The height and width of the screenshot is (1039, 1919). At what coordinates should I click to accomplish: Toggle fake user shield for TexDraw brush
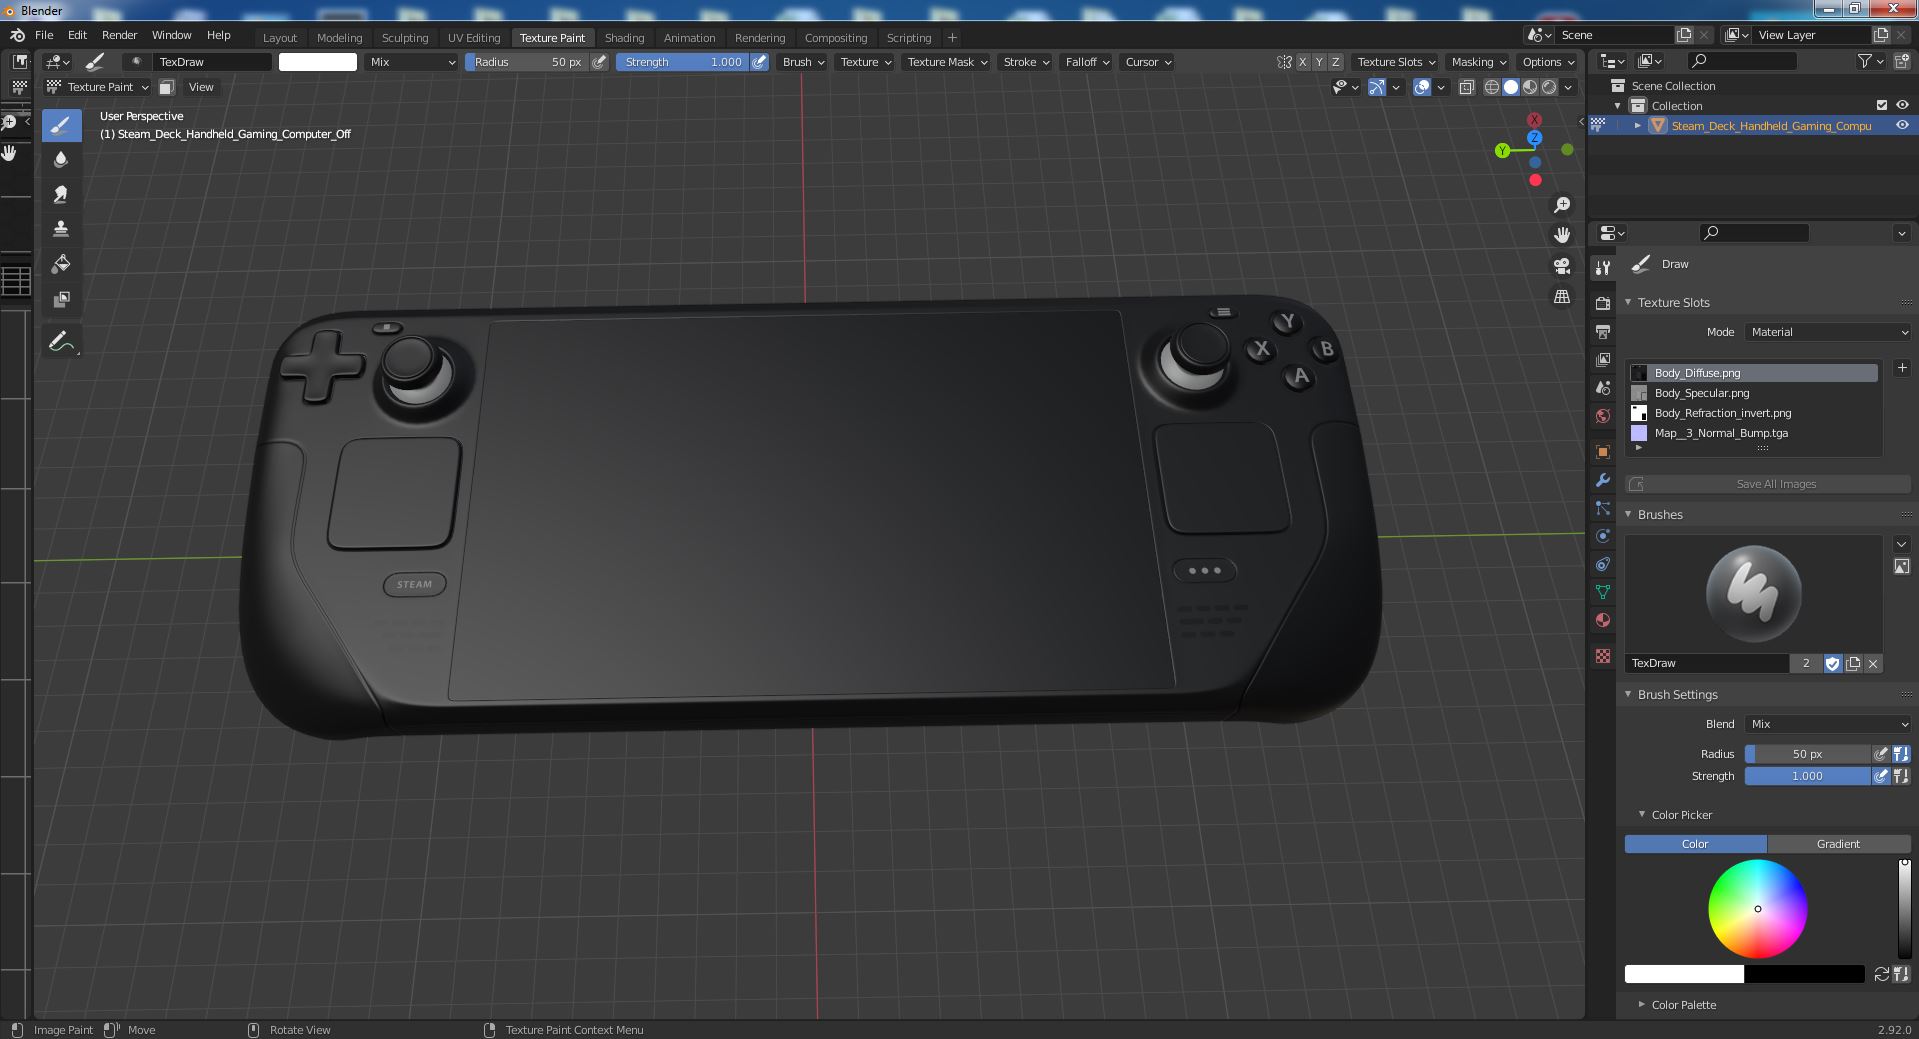pyautogui.click(x=1832, y=663)
